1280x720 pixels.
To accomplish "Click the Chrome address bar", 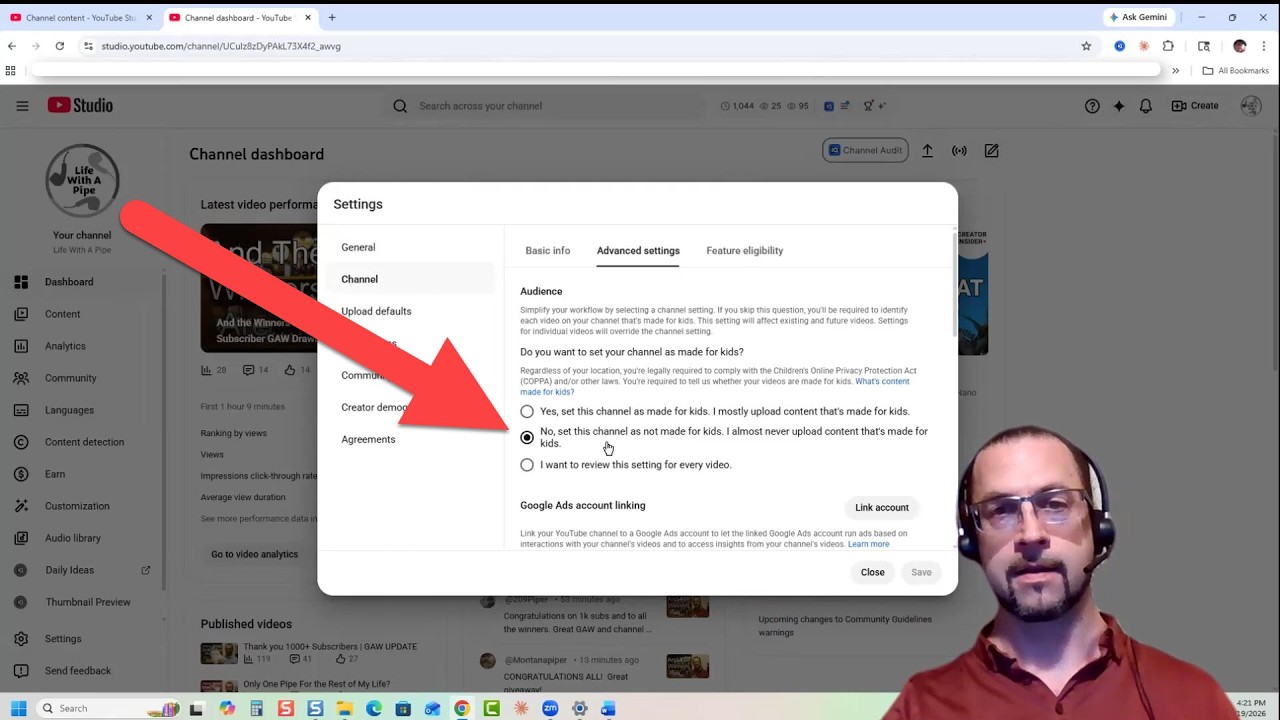I will [x=580, y=46].
